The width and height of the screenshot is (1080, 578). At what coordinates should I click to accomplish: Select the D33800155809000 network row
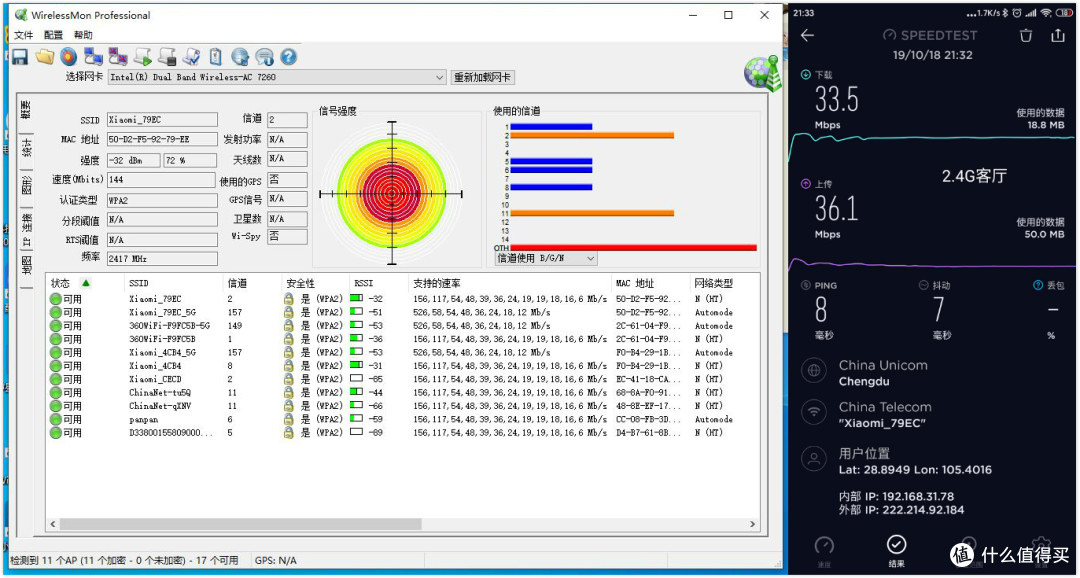(403, 433)
